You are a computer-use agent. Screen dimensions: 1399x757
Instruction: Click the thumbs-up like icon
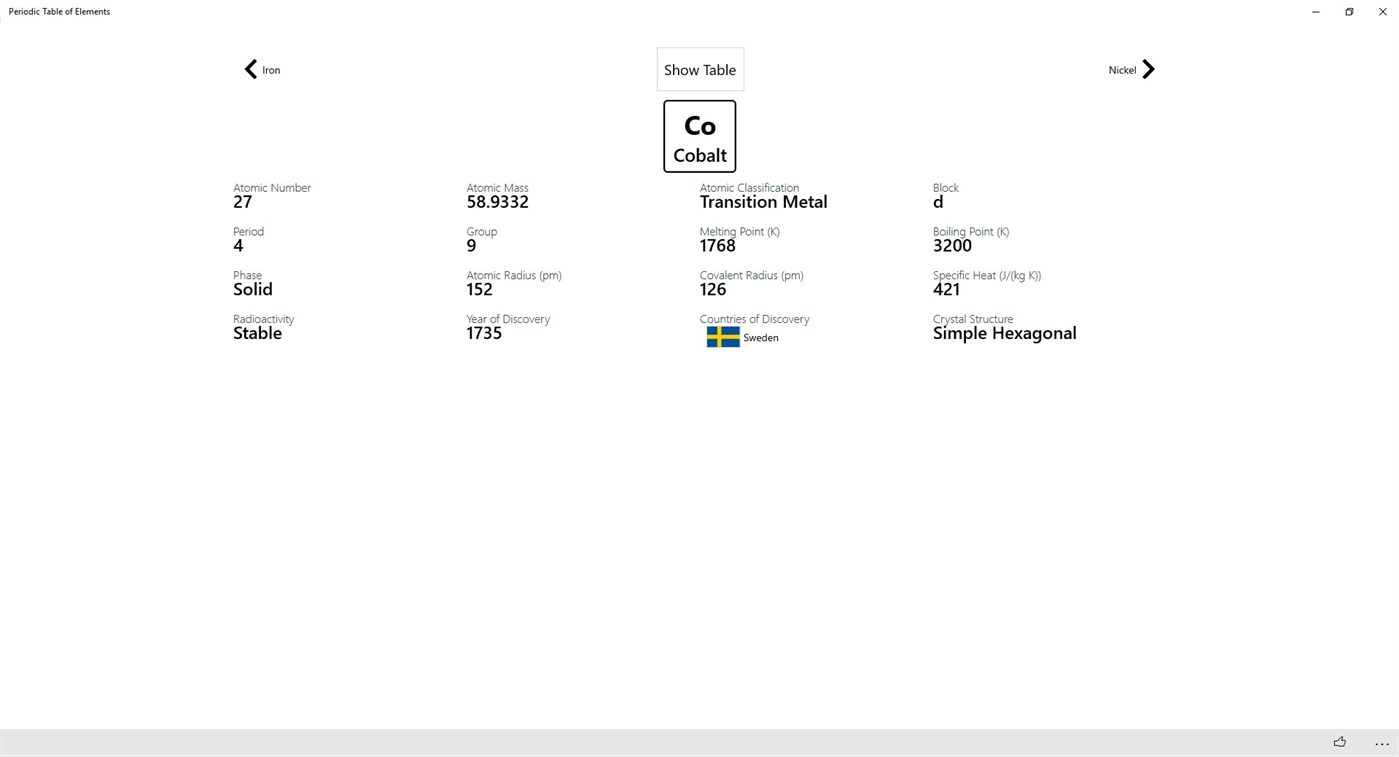1340,742
